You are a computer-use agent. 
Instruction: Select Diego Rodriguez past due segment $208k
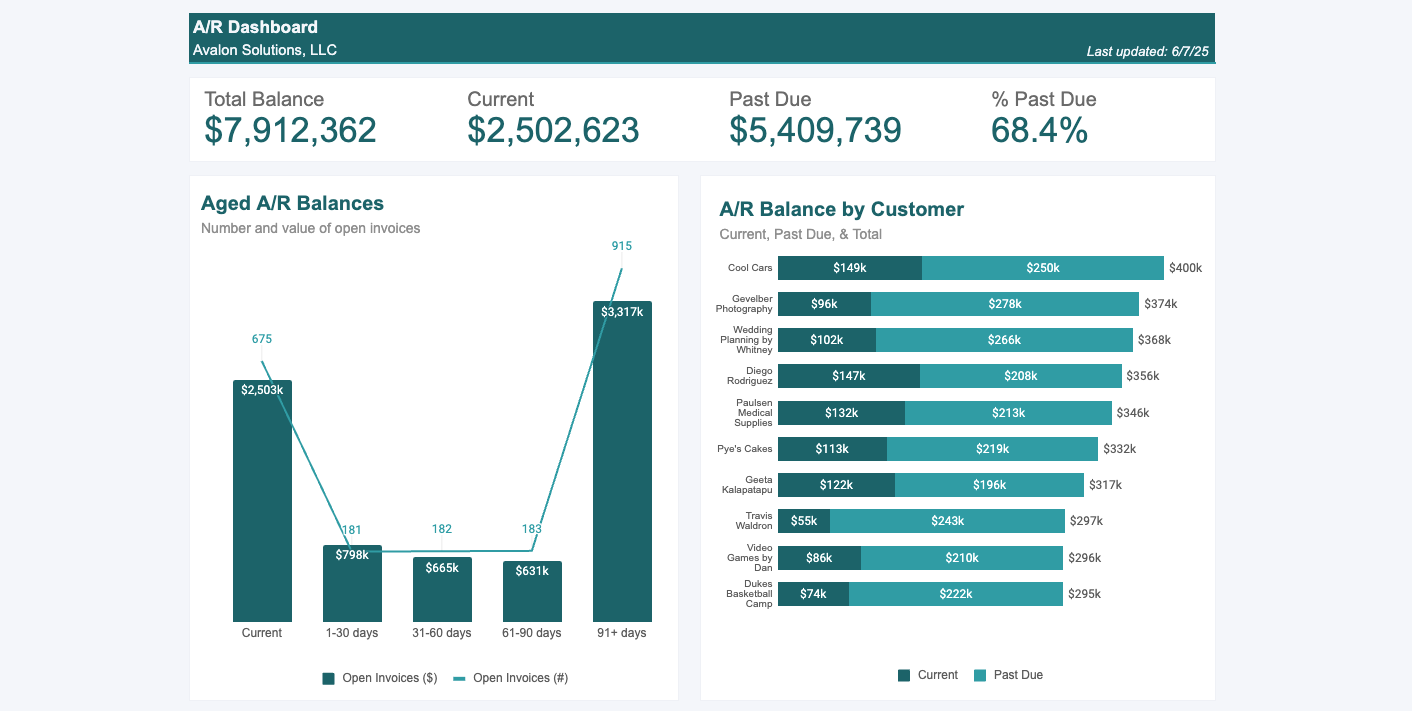(x=1021, y=376)
